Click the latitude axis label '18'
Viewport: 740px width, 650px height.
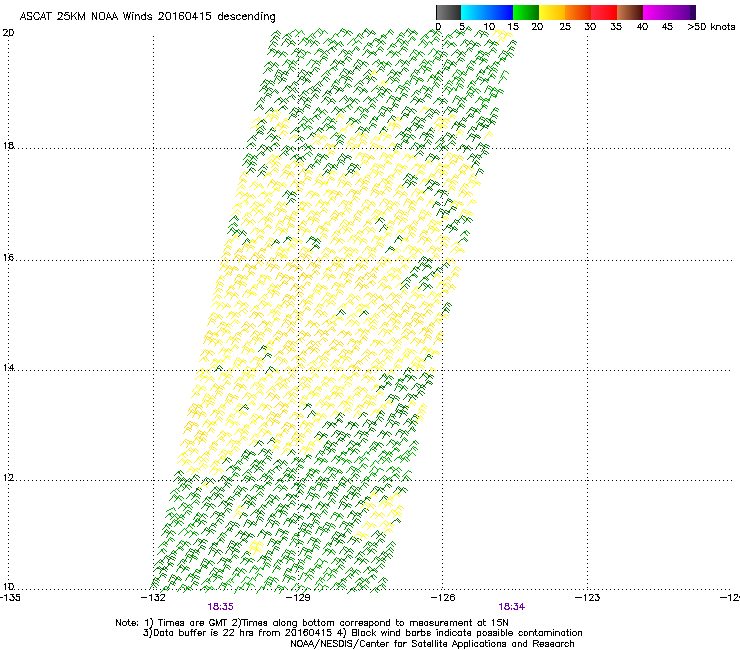click(8, 146)
